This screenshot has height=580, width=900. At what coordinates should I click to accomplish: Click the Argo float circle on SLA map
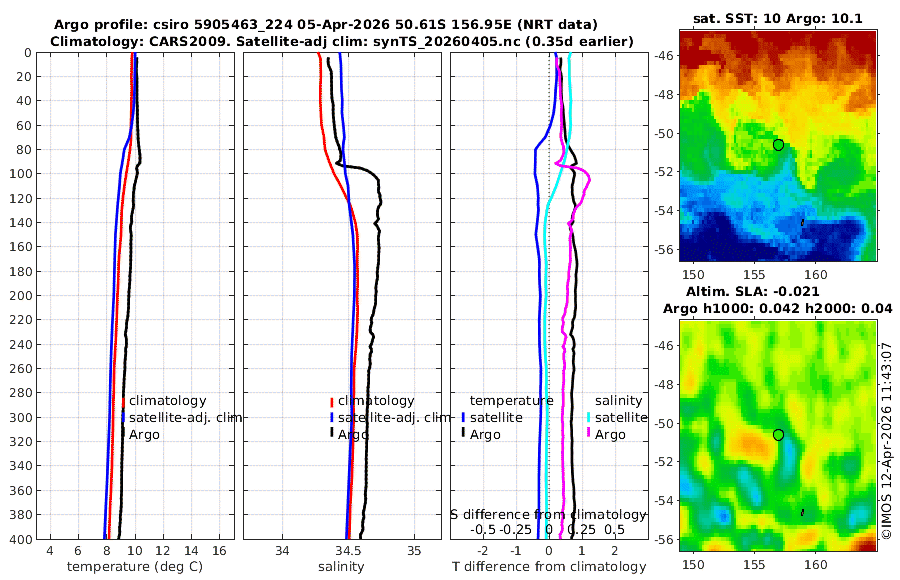point(778,435)
